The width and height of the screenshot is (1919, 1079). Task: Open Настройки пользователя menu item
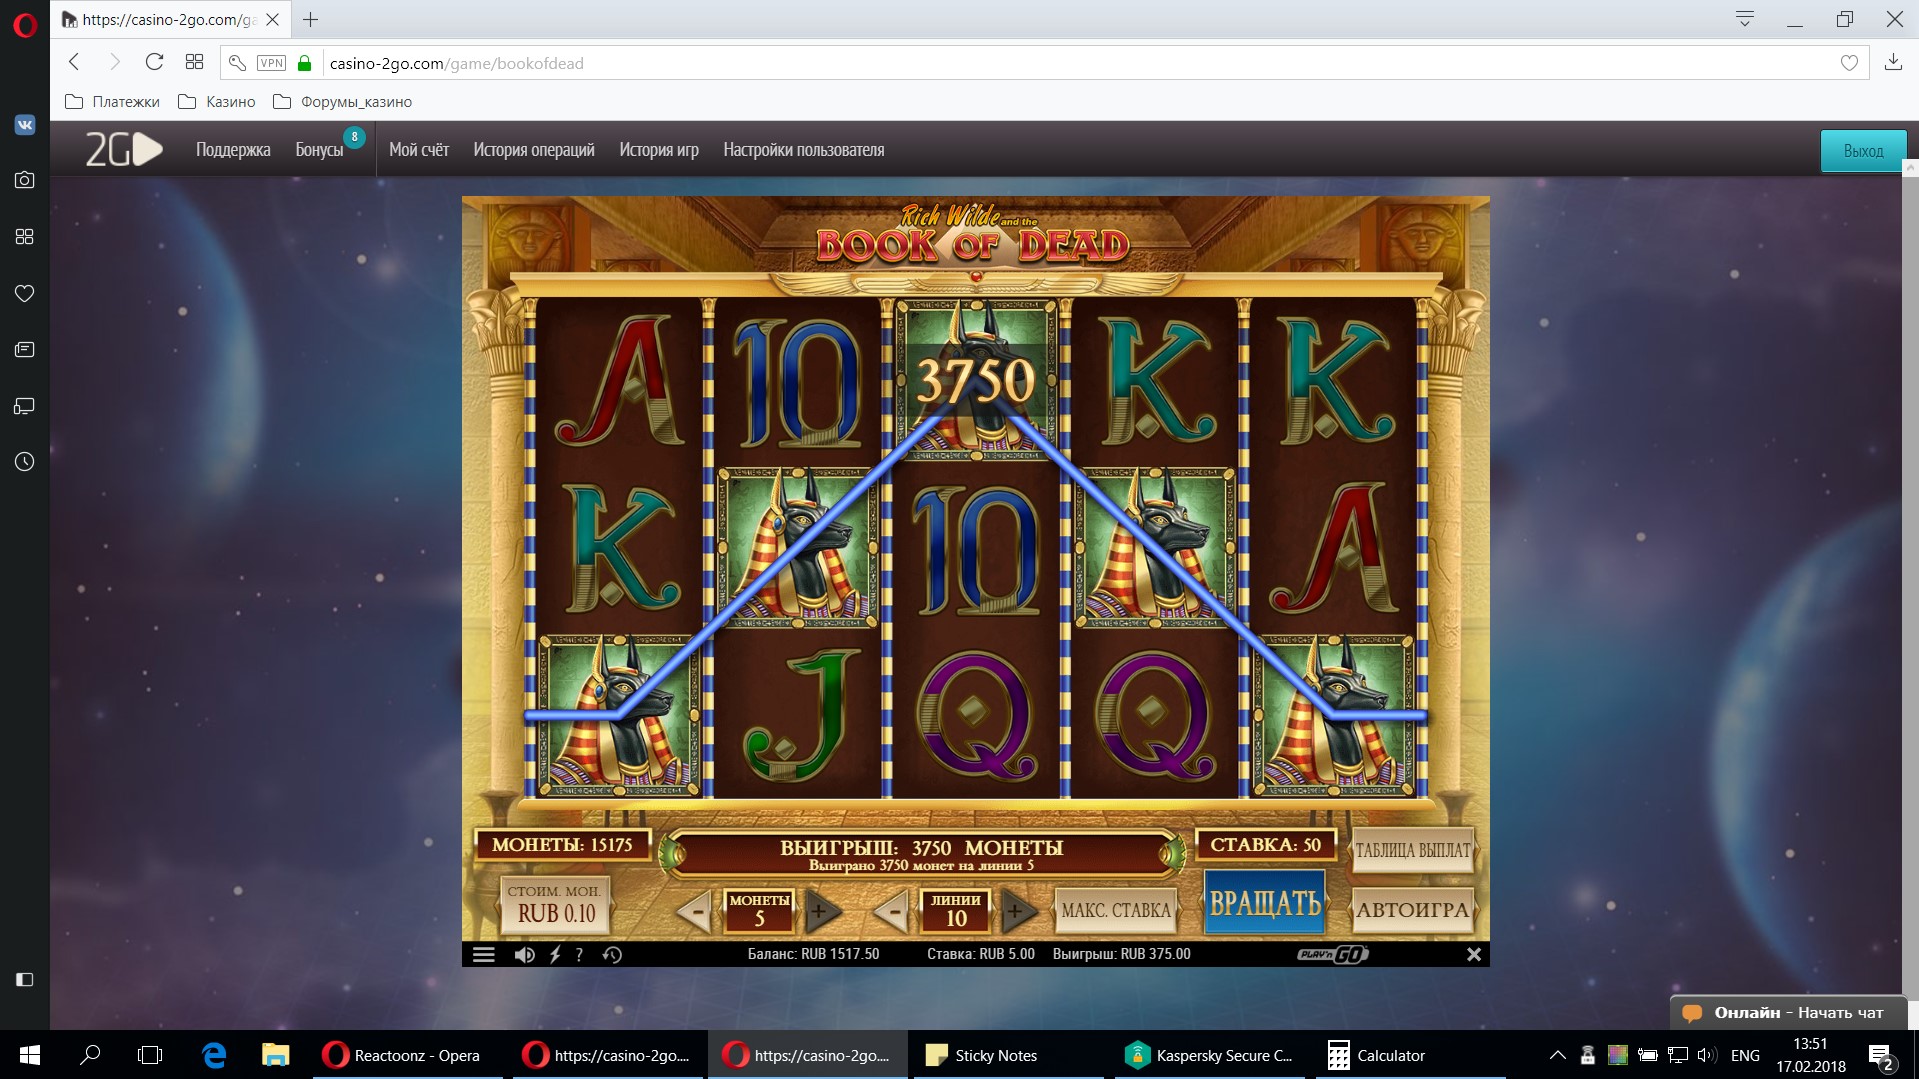click(804, 150)
